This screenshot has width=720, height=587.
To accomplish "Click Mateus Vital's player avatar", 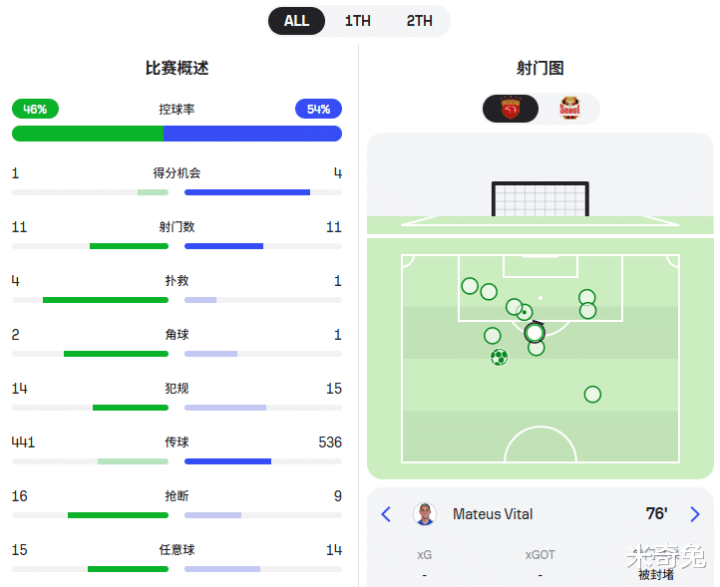I will click(x=425, y=514).
